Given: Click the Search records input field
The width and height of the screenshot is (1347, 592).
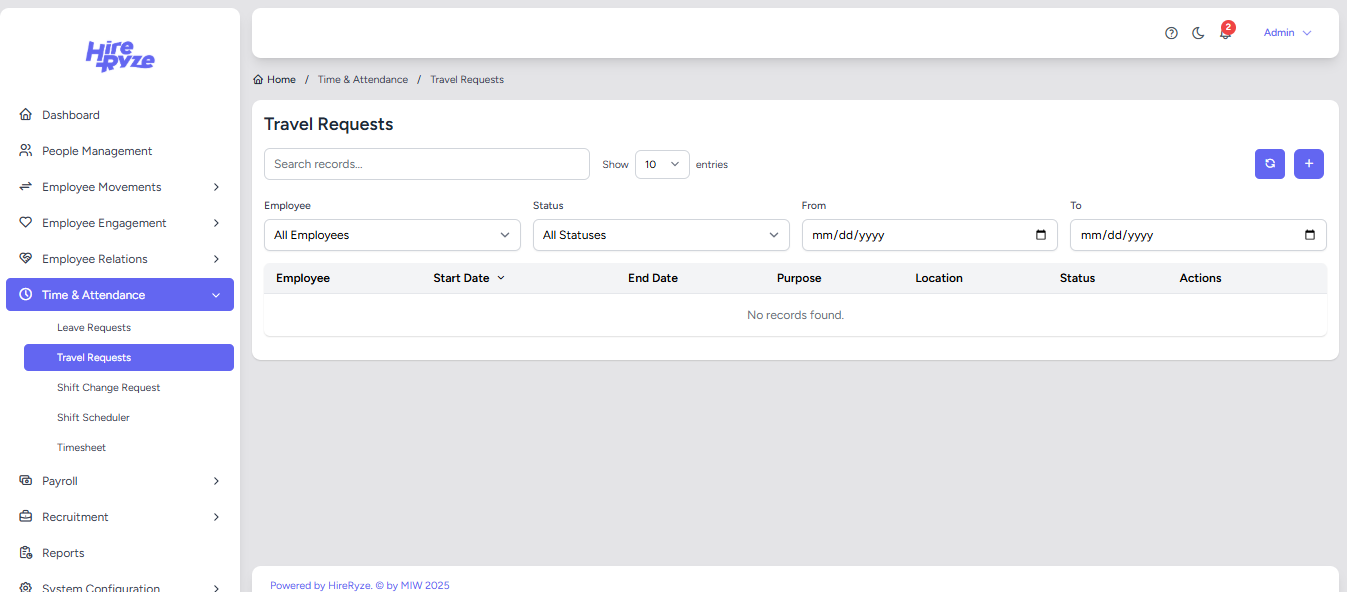Looking at the screenshot, I should click(427, 164).
